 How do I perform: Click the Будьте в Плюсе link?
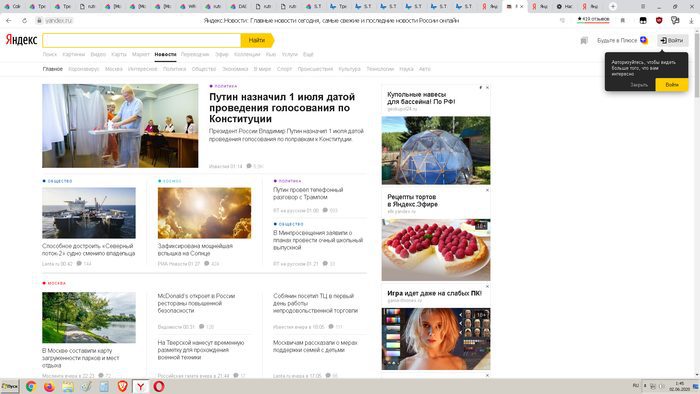pyautogui.click(x=617, y=40)
